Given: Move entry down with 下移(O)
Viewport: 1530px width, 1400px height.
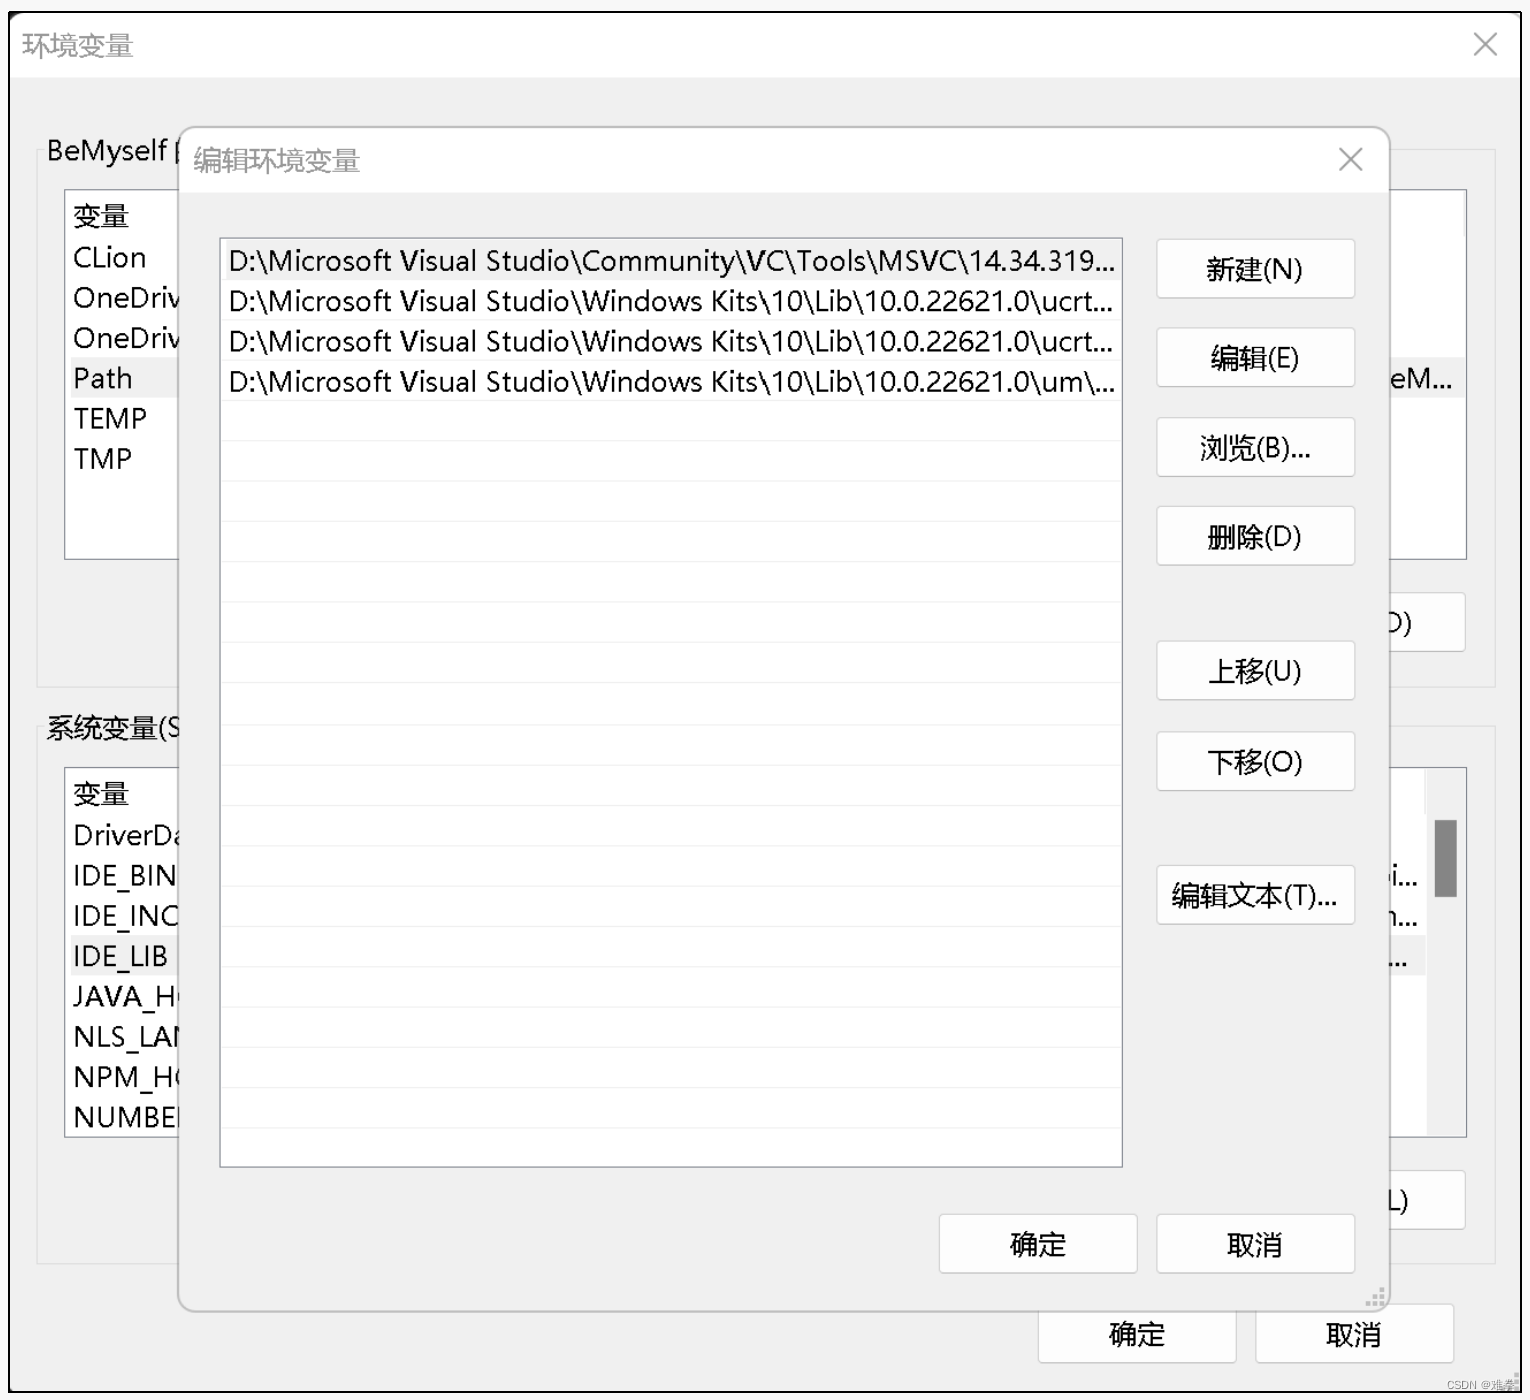Looking at the screenshot, I should click(1255, 761).
